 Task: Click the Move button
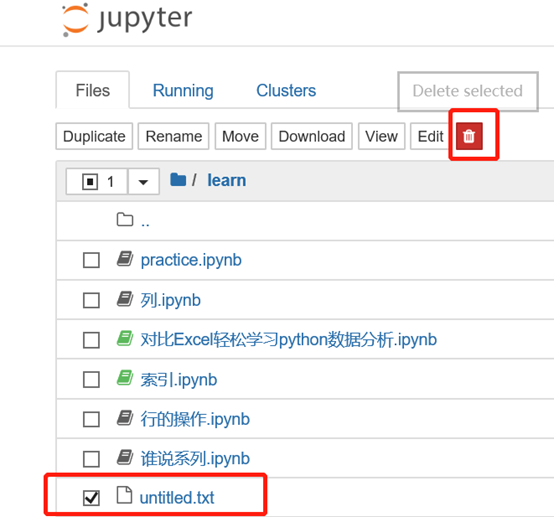click(241, 136)
